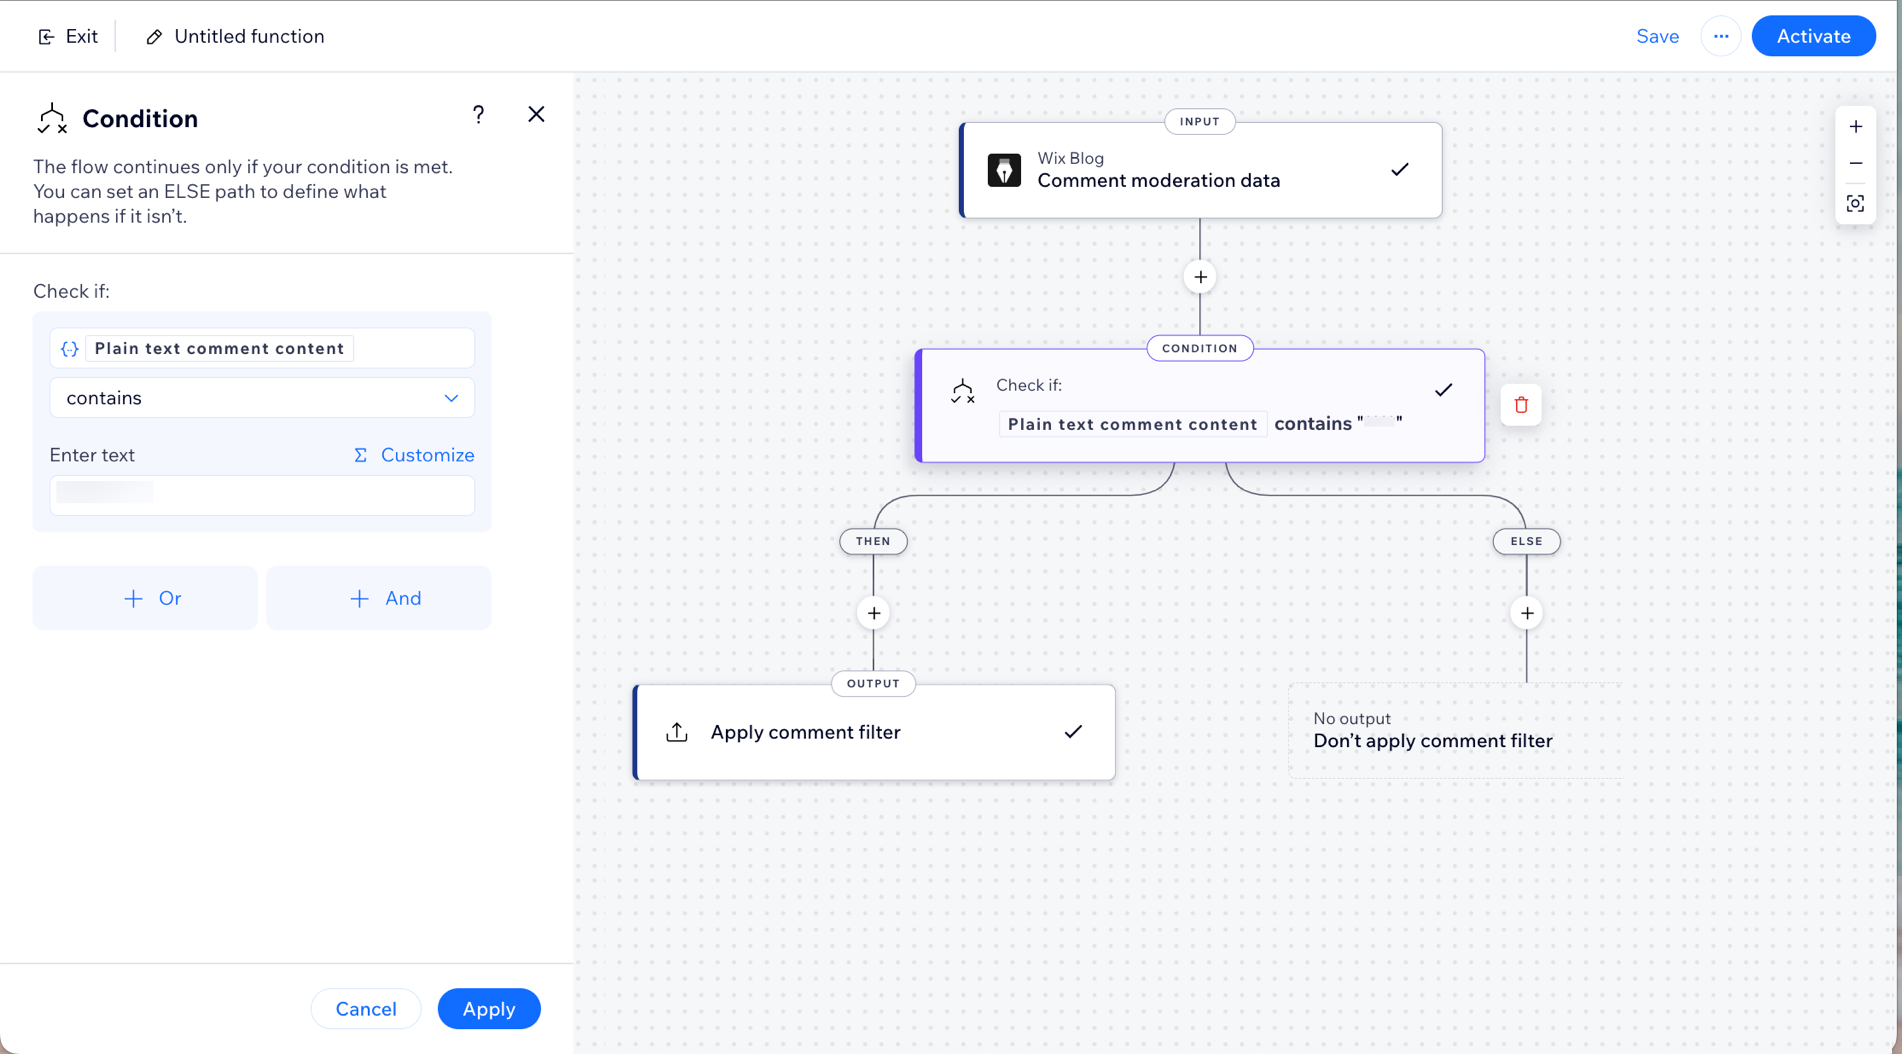Image resolution: width=1902 pixels, height=1054 pixels.
Task: Click the INPUT label badge
Action: pyautogui.click(x=1199, y=122)
